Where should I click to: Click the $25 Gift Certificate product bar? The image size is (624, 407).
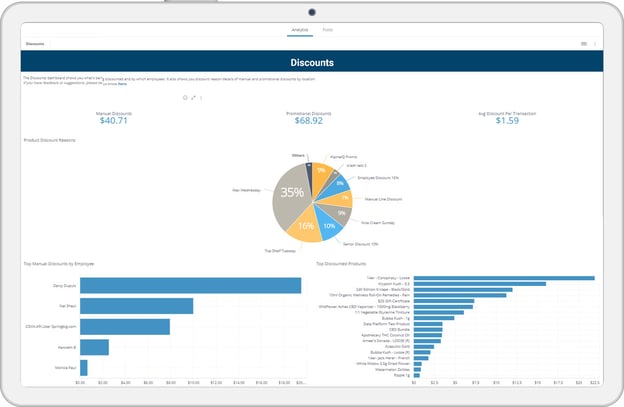pyautogui.click(x=444, y=301)
